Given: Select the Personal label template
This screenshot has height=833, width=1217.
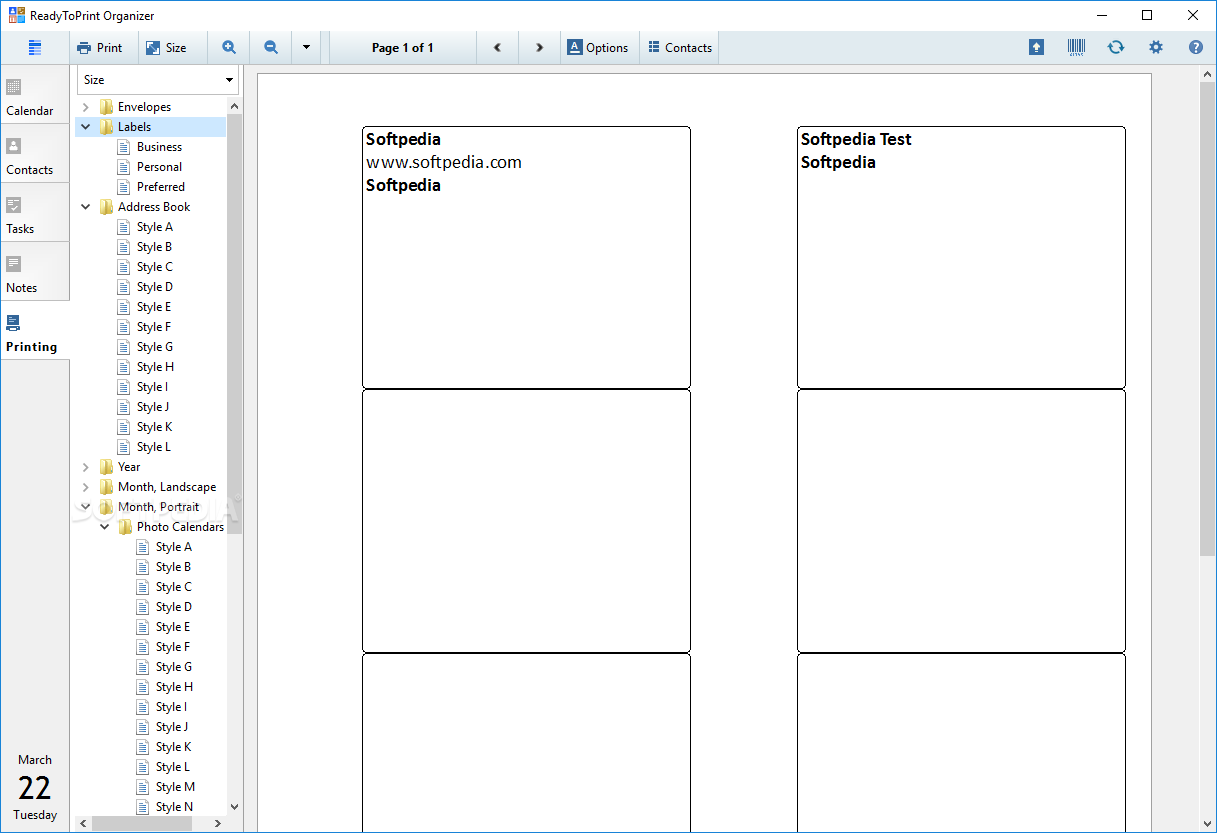Looking at the screenshot, I should (159, 167).
